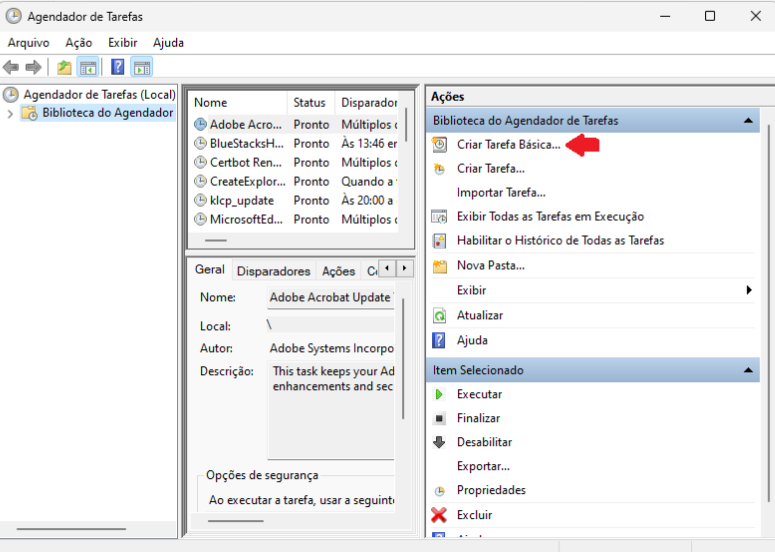Image resolution: width=775 pixels, height=552 pixels.
Task: Click Exportar... action
Action: [483, 466]
